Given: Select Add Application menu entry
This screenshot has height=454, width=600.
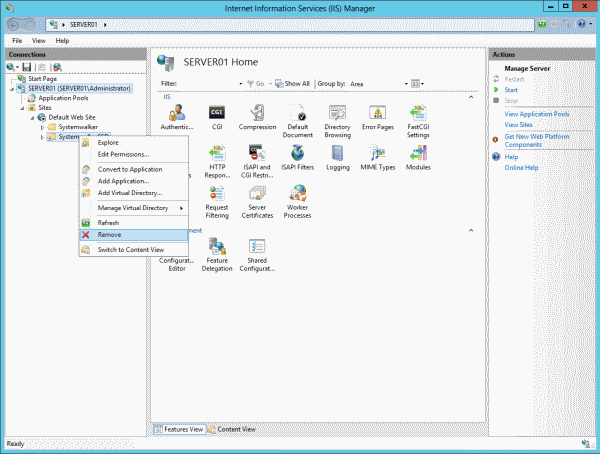Looking at the screenshot, I should [134, 181].
